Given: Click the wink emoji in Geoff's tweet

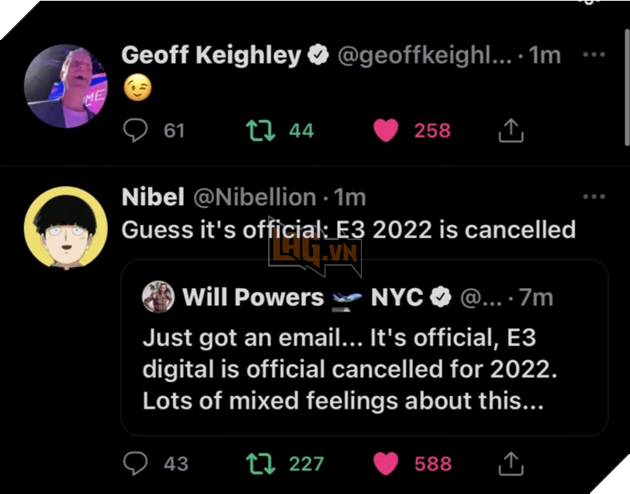Looking at the screenshot, I should pyautogui.click(x=137, y=90).
